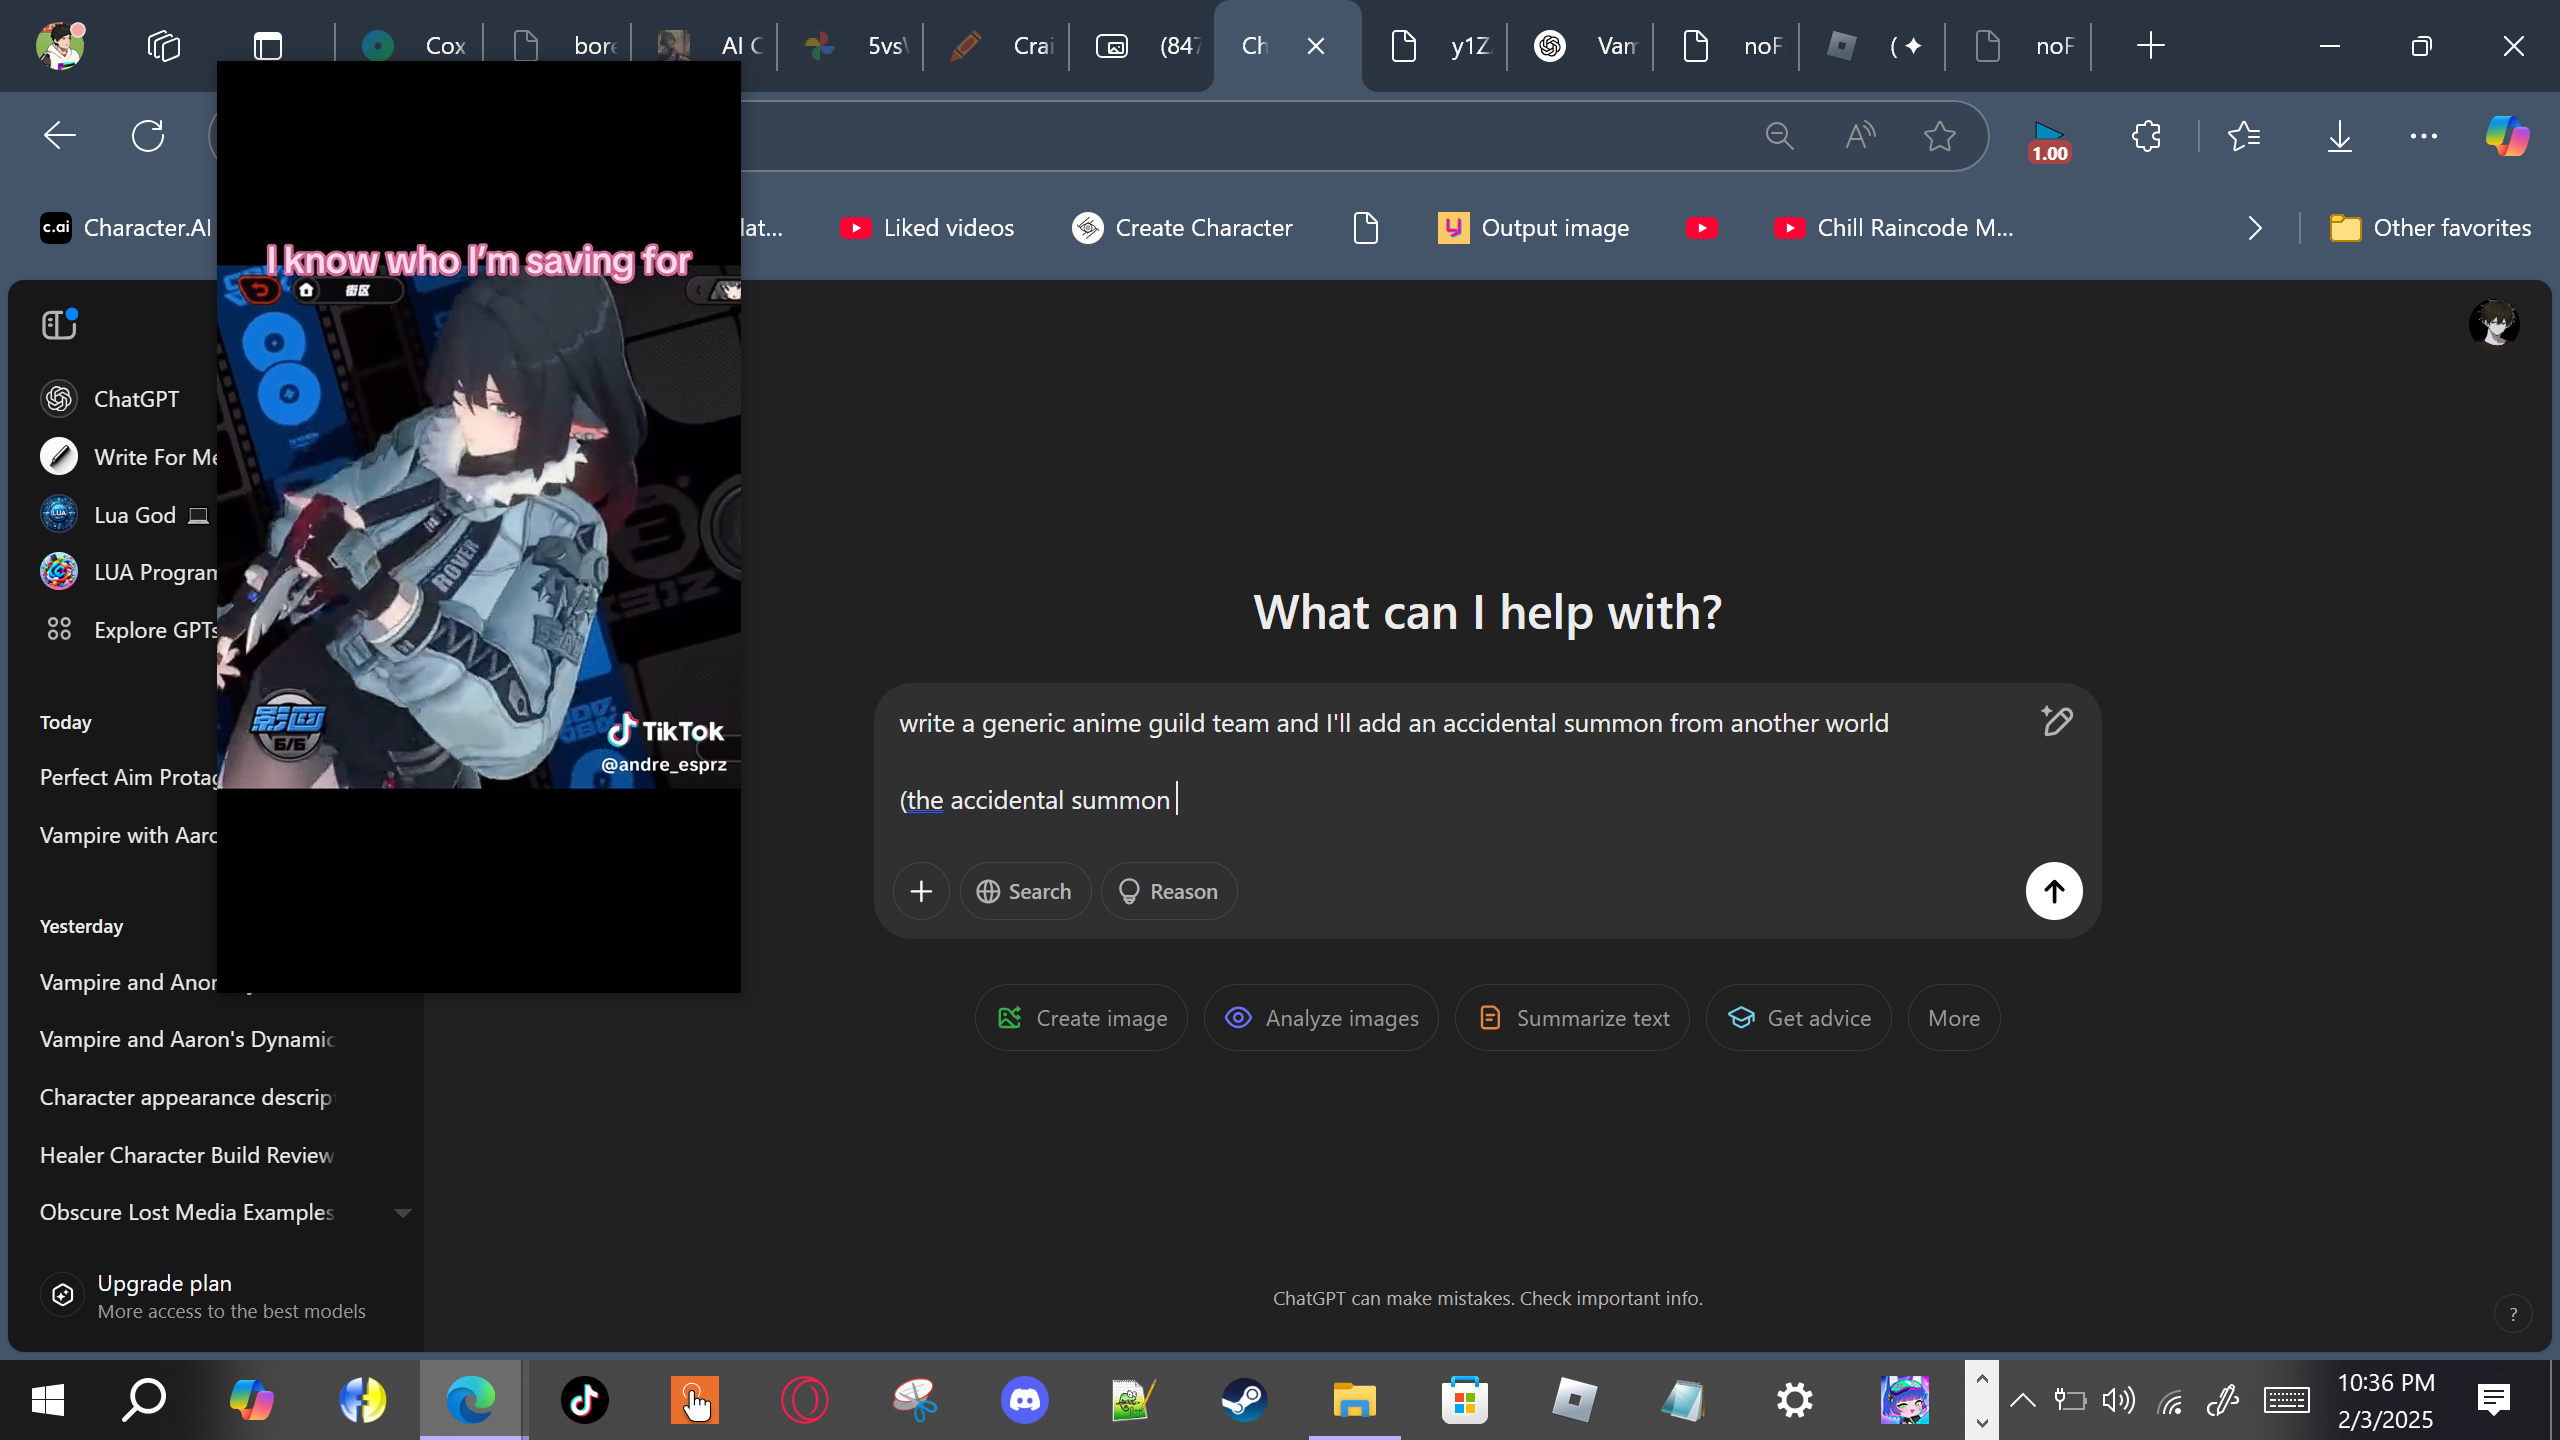Open the Create Character bookmark

[x=1182, y=228]
